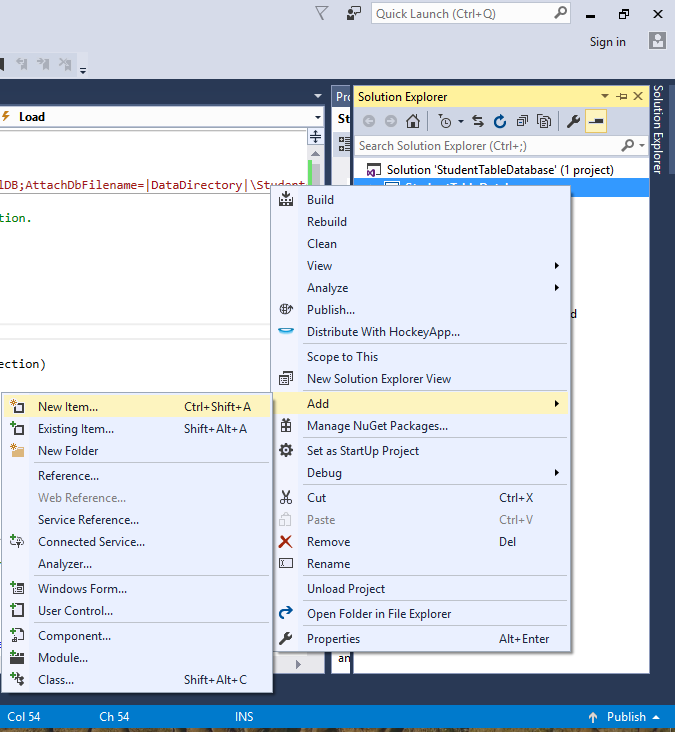The image size is (675, 732).
Task: Click Set as StartUp Project
Action: tap(362, 451)
